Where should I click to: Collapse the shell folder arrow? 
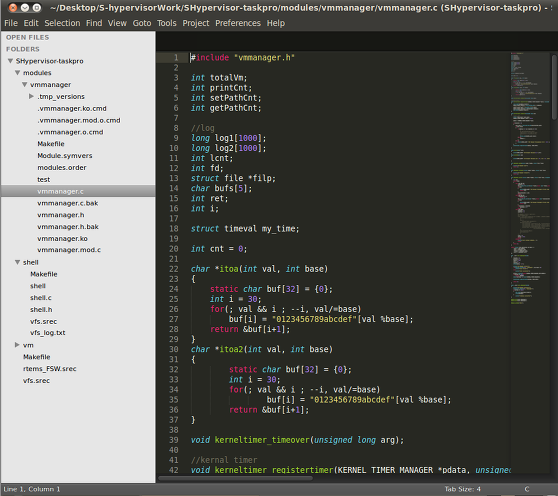pos(17,262)
